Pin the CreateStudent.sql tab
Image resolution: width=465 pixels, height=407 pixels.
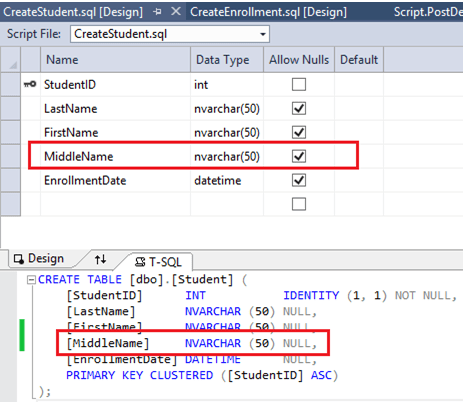tap(157, 12)
